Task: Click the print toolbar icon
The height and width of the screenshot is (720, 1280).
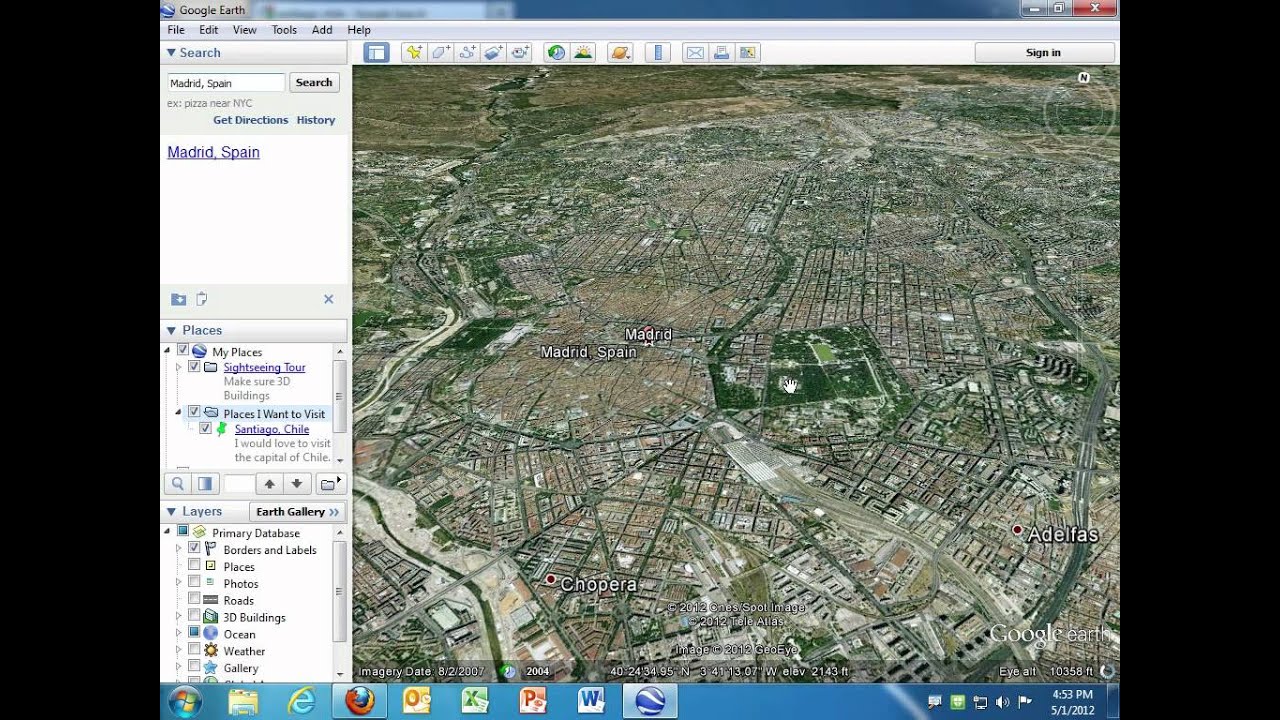Action: point(721,53)
